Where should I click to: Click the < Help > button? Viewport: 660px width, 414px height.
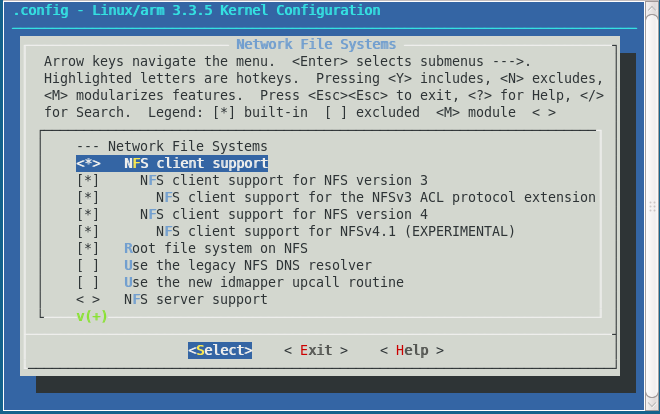click(412, 350)
